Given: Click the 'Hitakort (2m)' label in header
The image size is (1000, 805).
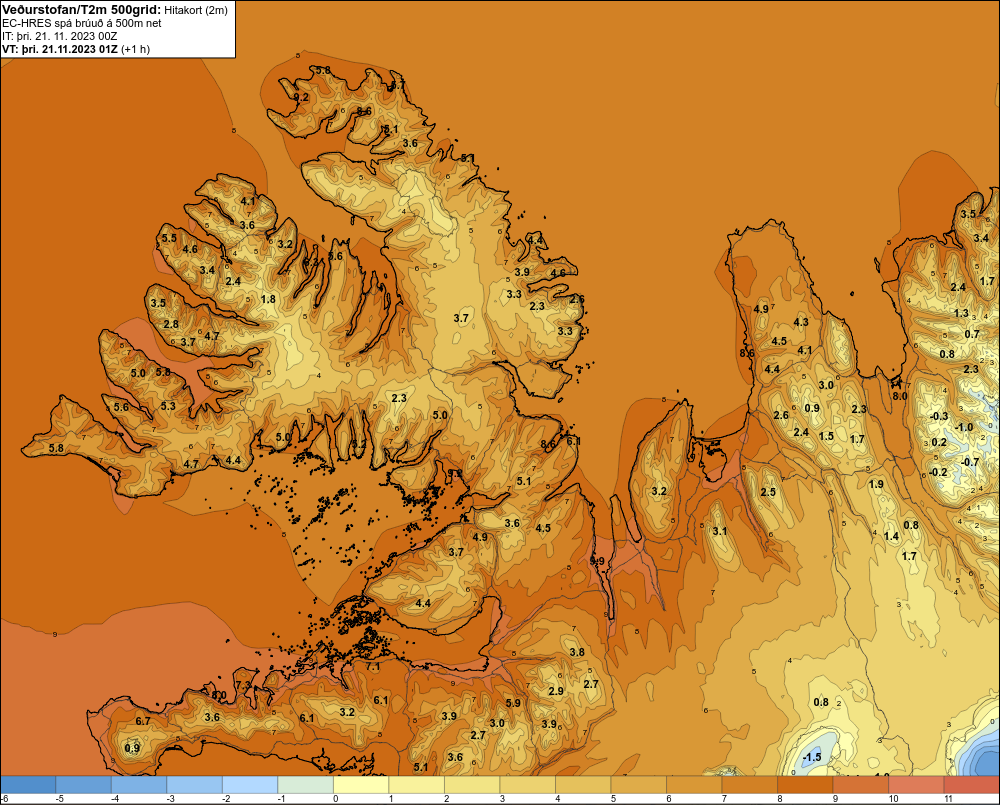Looking at the screenshot, I should click(x=196, y=10).
